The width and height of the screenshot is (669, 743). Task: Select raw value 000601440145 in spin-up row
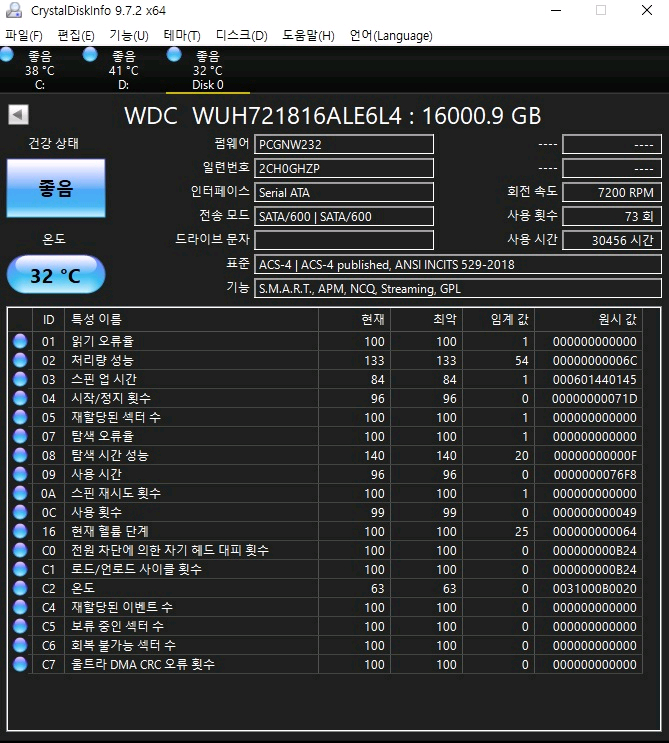(x=595, y=380)
